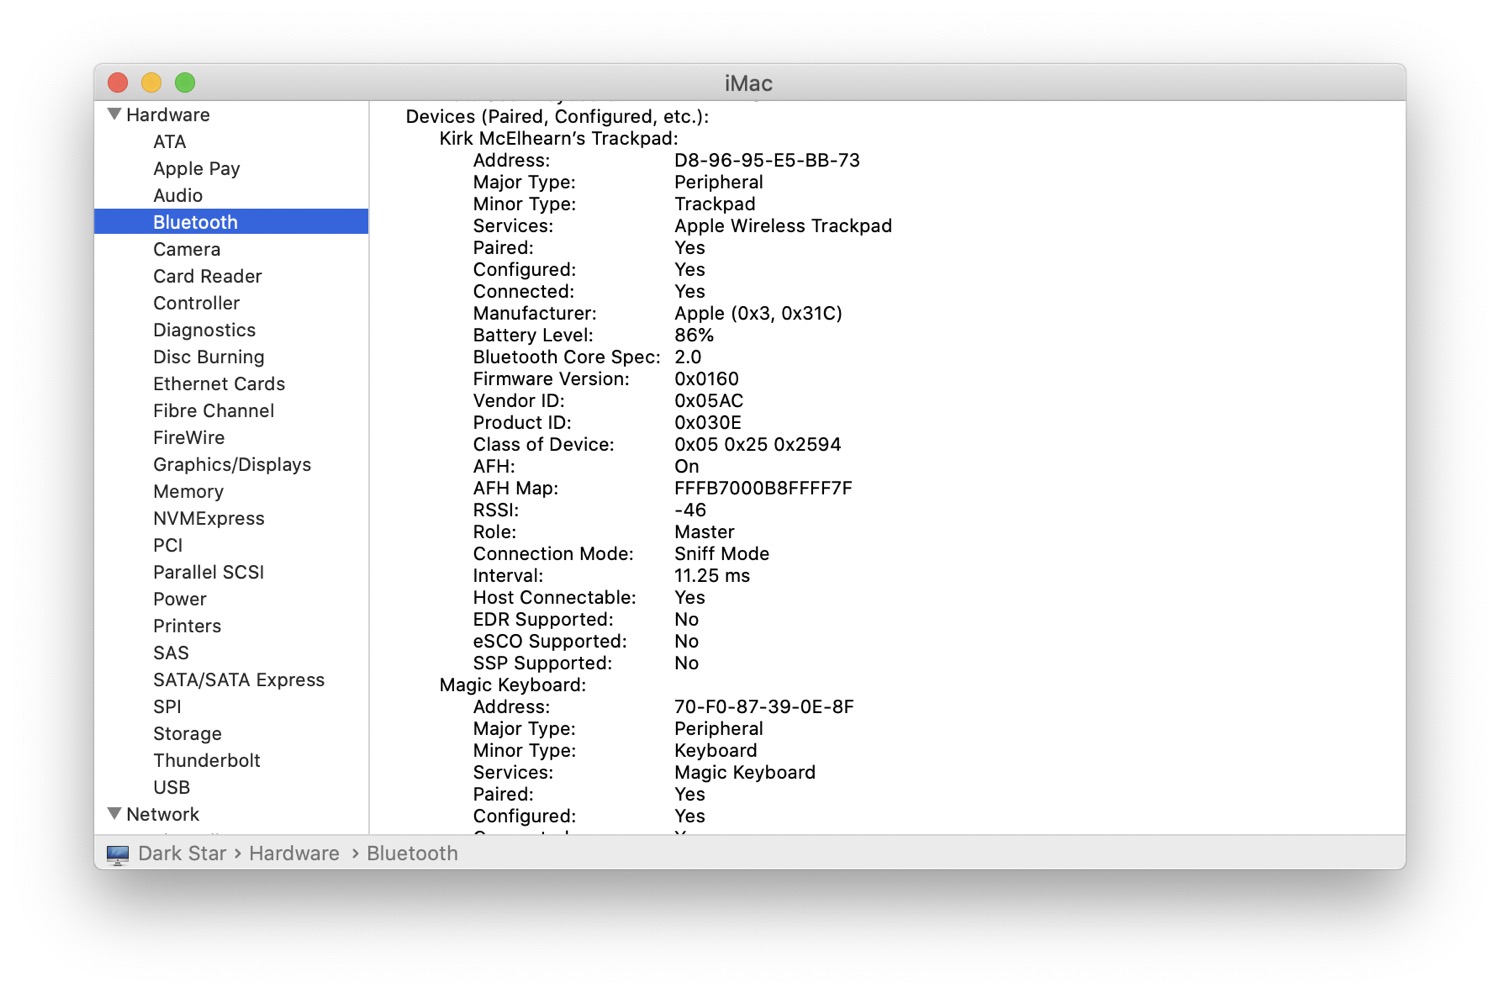Click the Host Connectable label

tap(555, 599)
